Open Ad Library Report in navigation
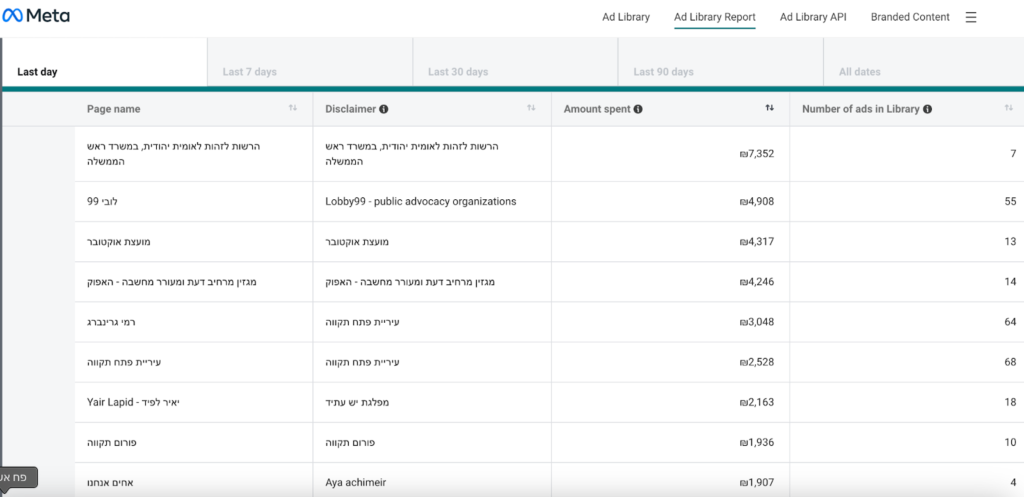 [x=714, y=17]
